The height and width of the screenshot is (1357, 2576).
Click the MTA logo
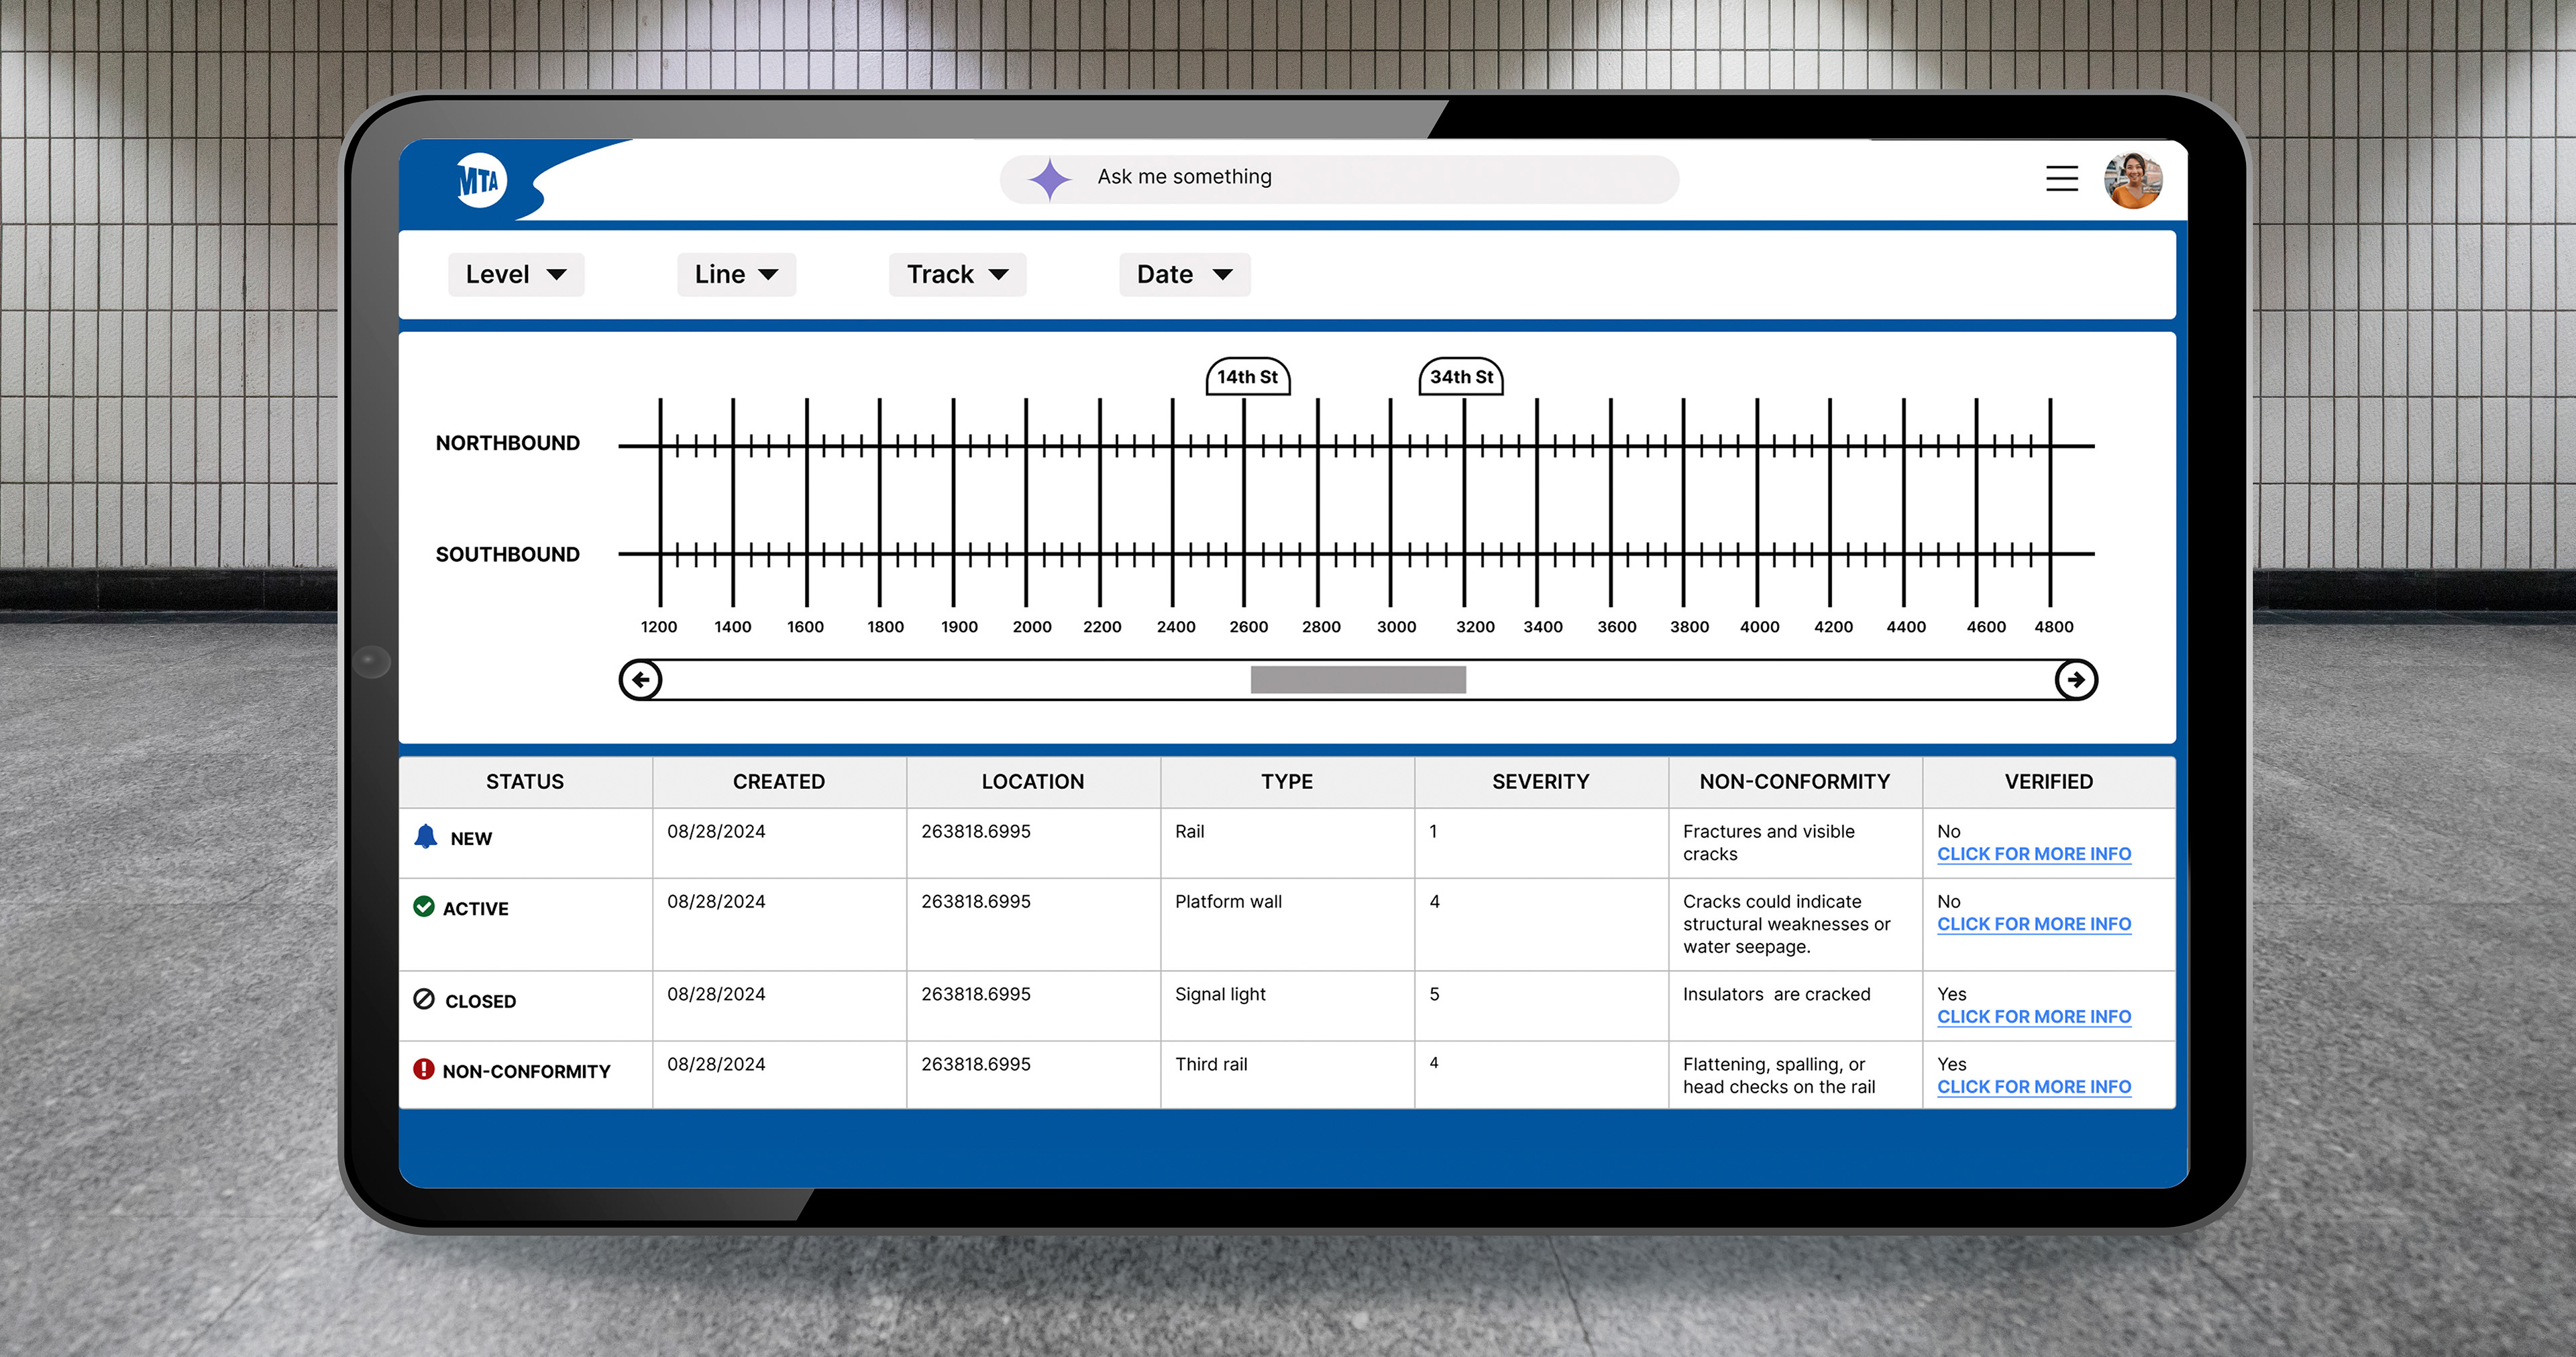pyautogui.click(x=481, y=181)
